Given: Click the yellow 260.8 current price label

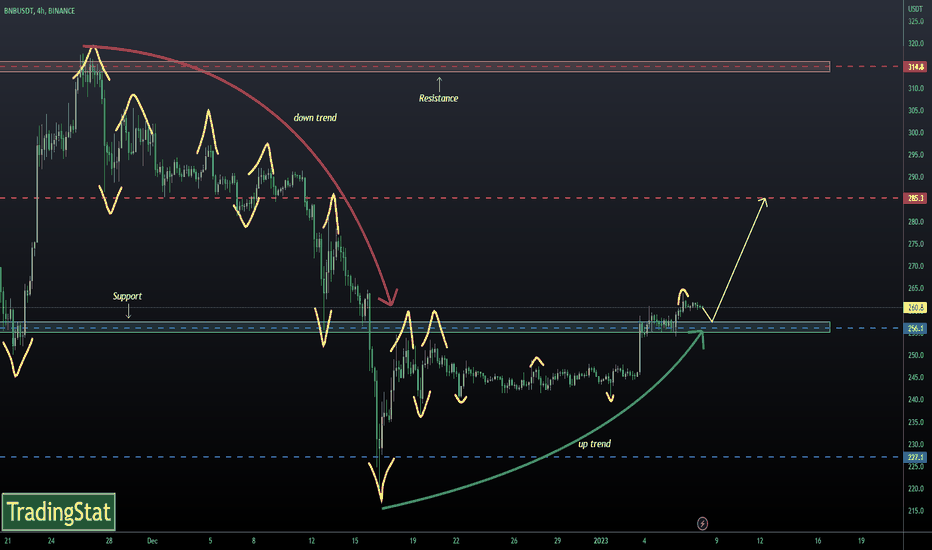Looking at the screenshot, I should pos(915,307).
